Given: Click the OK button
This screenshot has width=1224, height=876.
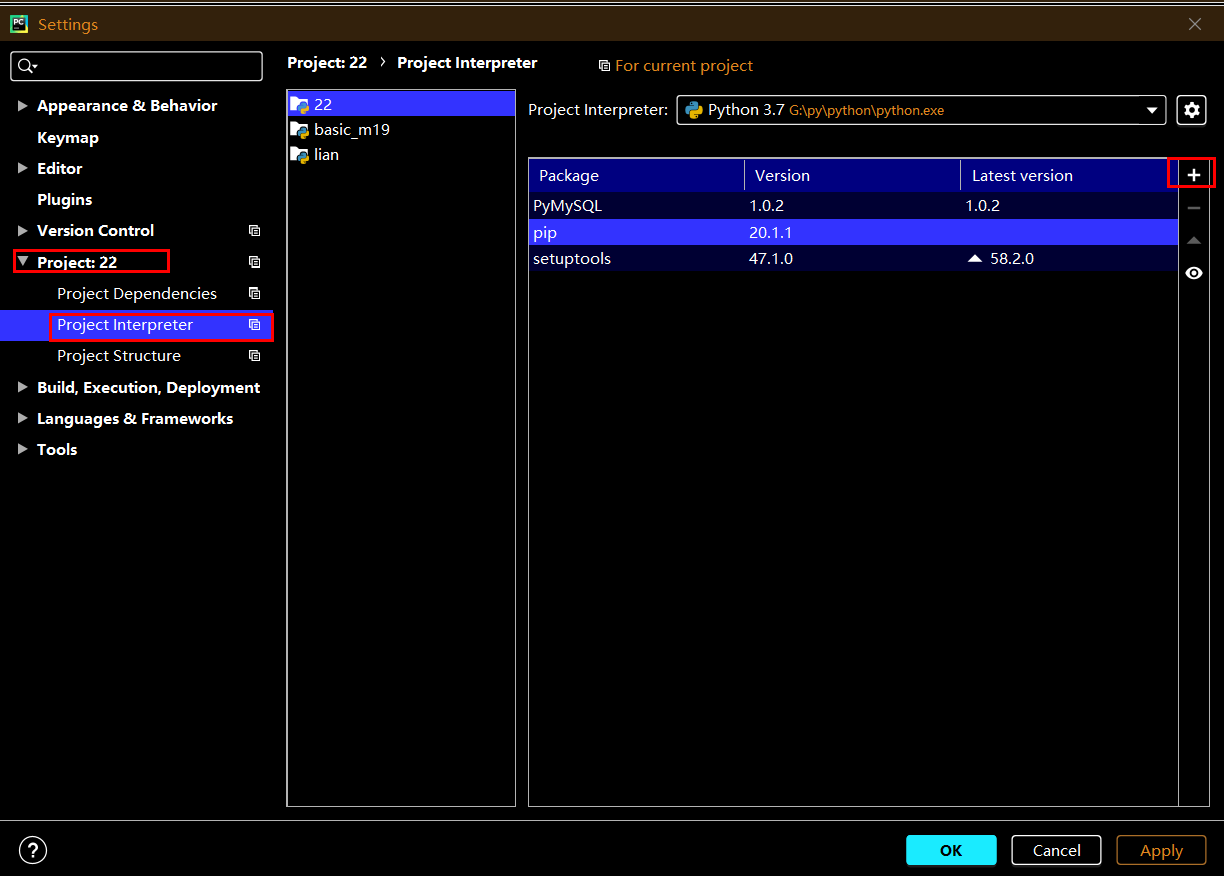Looking at the screenshot, I should coord(951,850).
